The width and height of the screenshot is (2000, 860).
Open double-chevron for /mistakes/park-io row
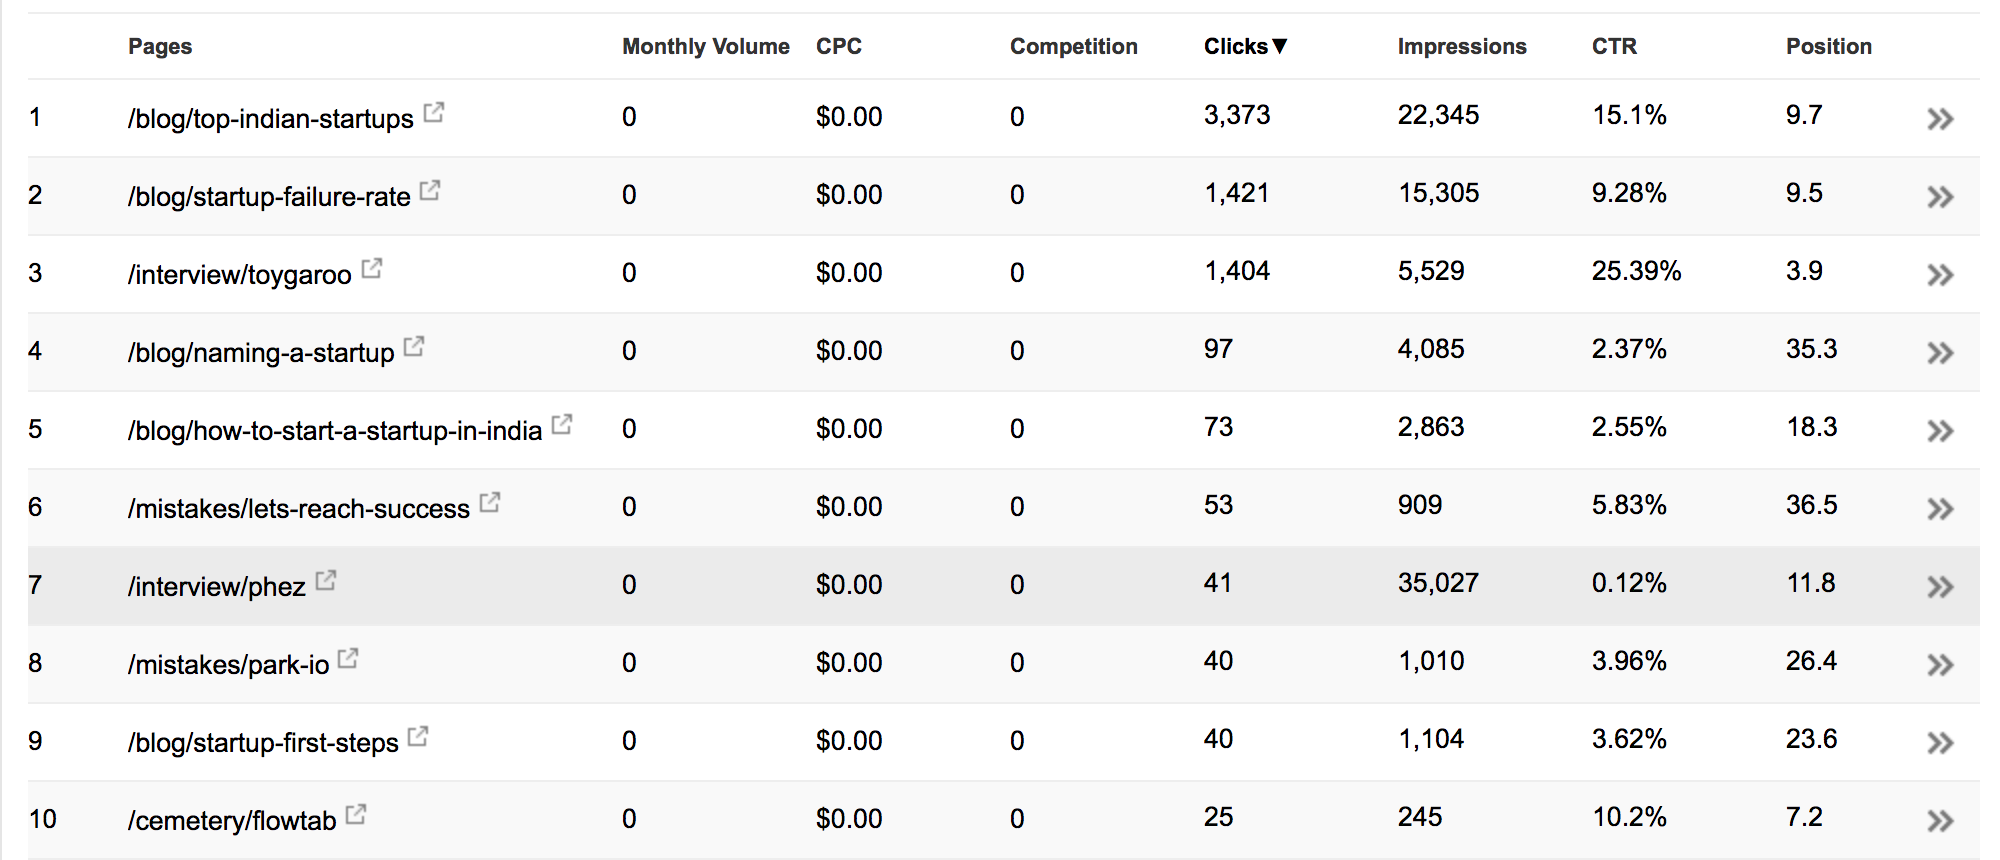coord(1940,665)
